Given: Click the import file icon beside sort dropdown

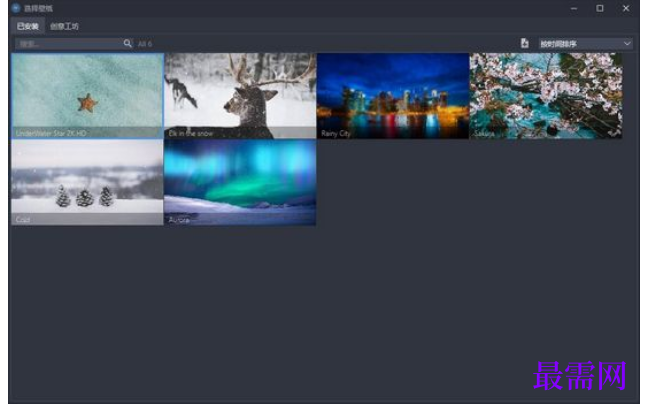Looking at the screenshot, I should click(524, 43).
